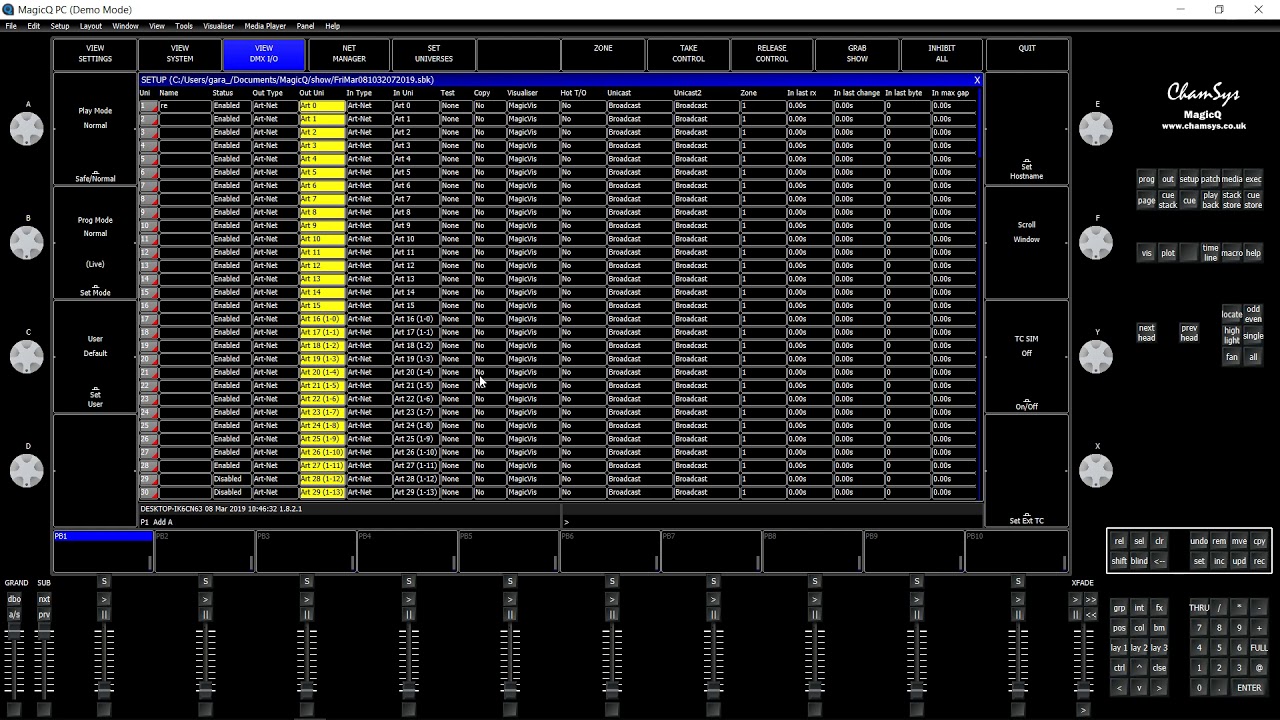Click yellow Out Uni Art 0 cell
The height and width of the screenshot is (720, 1280).
coord(321,106)
